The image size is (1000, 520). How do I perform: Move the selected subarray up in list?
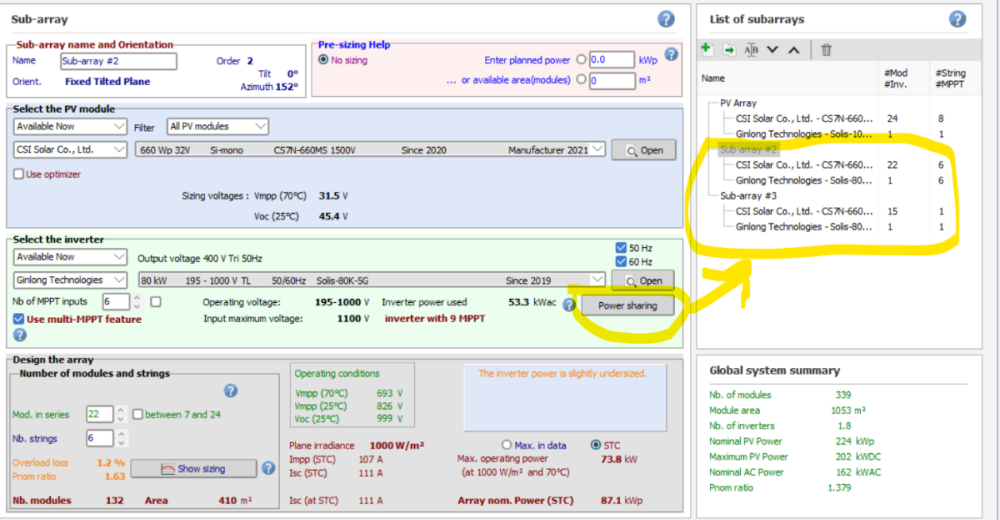(793, 49)
